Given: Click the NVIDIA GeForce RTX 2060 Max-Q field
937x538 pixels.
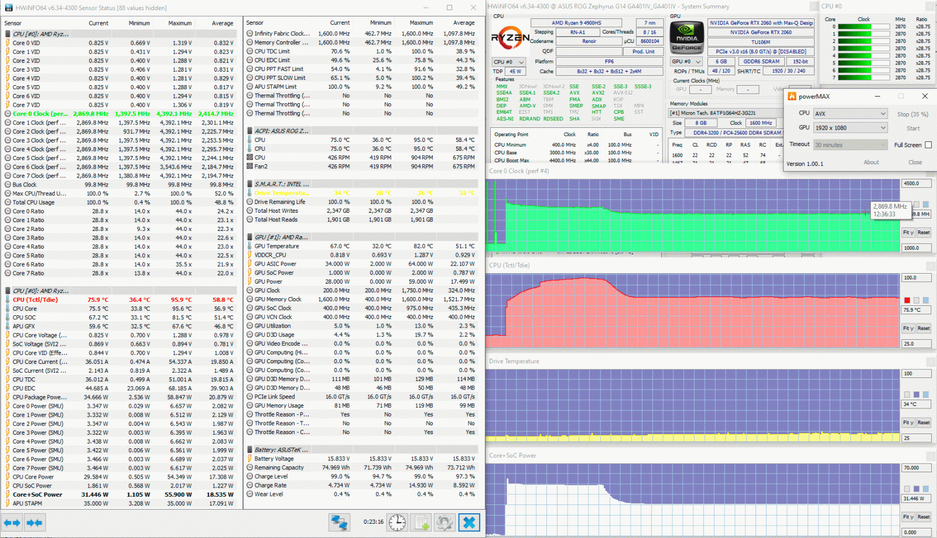Looking at the screenshot, I should [x=761, y=23].
